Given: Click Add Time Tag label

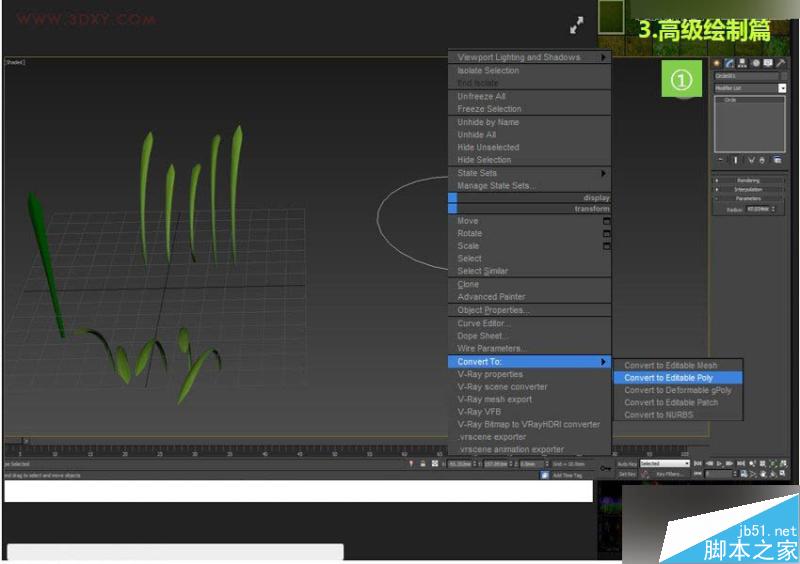Looking at the screenshot, I should [567, 475].
